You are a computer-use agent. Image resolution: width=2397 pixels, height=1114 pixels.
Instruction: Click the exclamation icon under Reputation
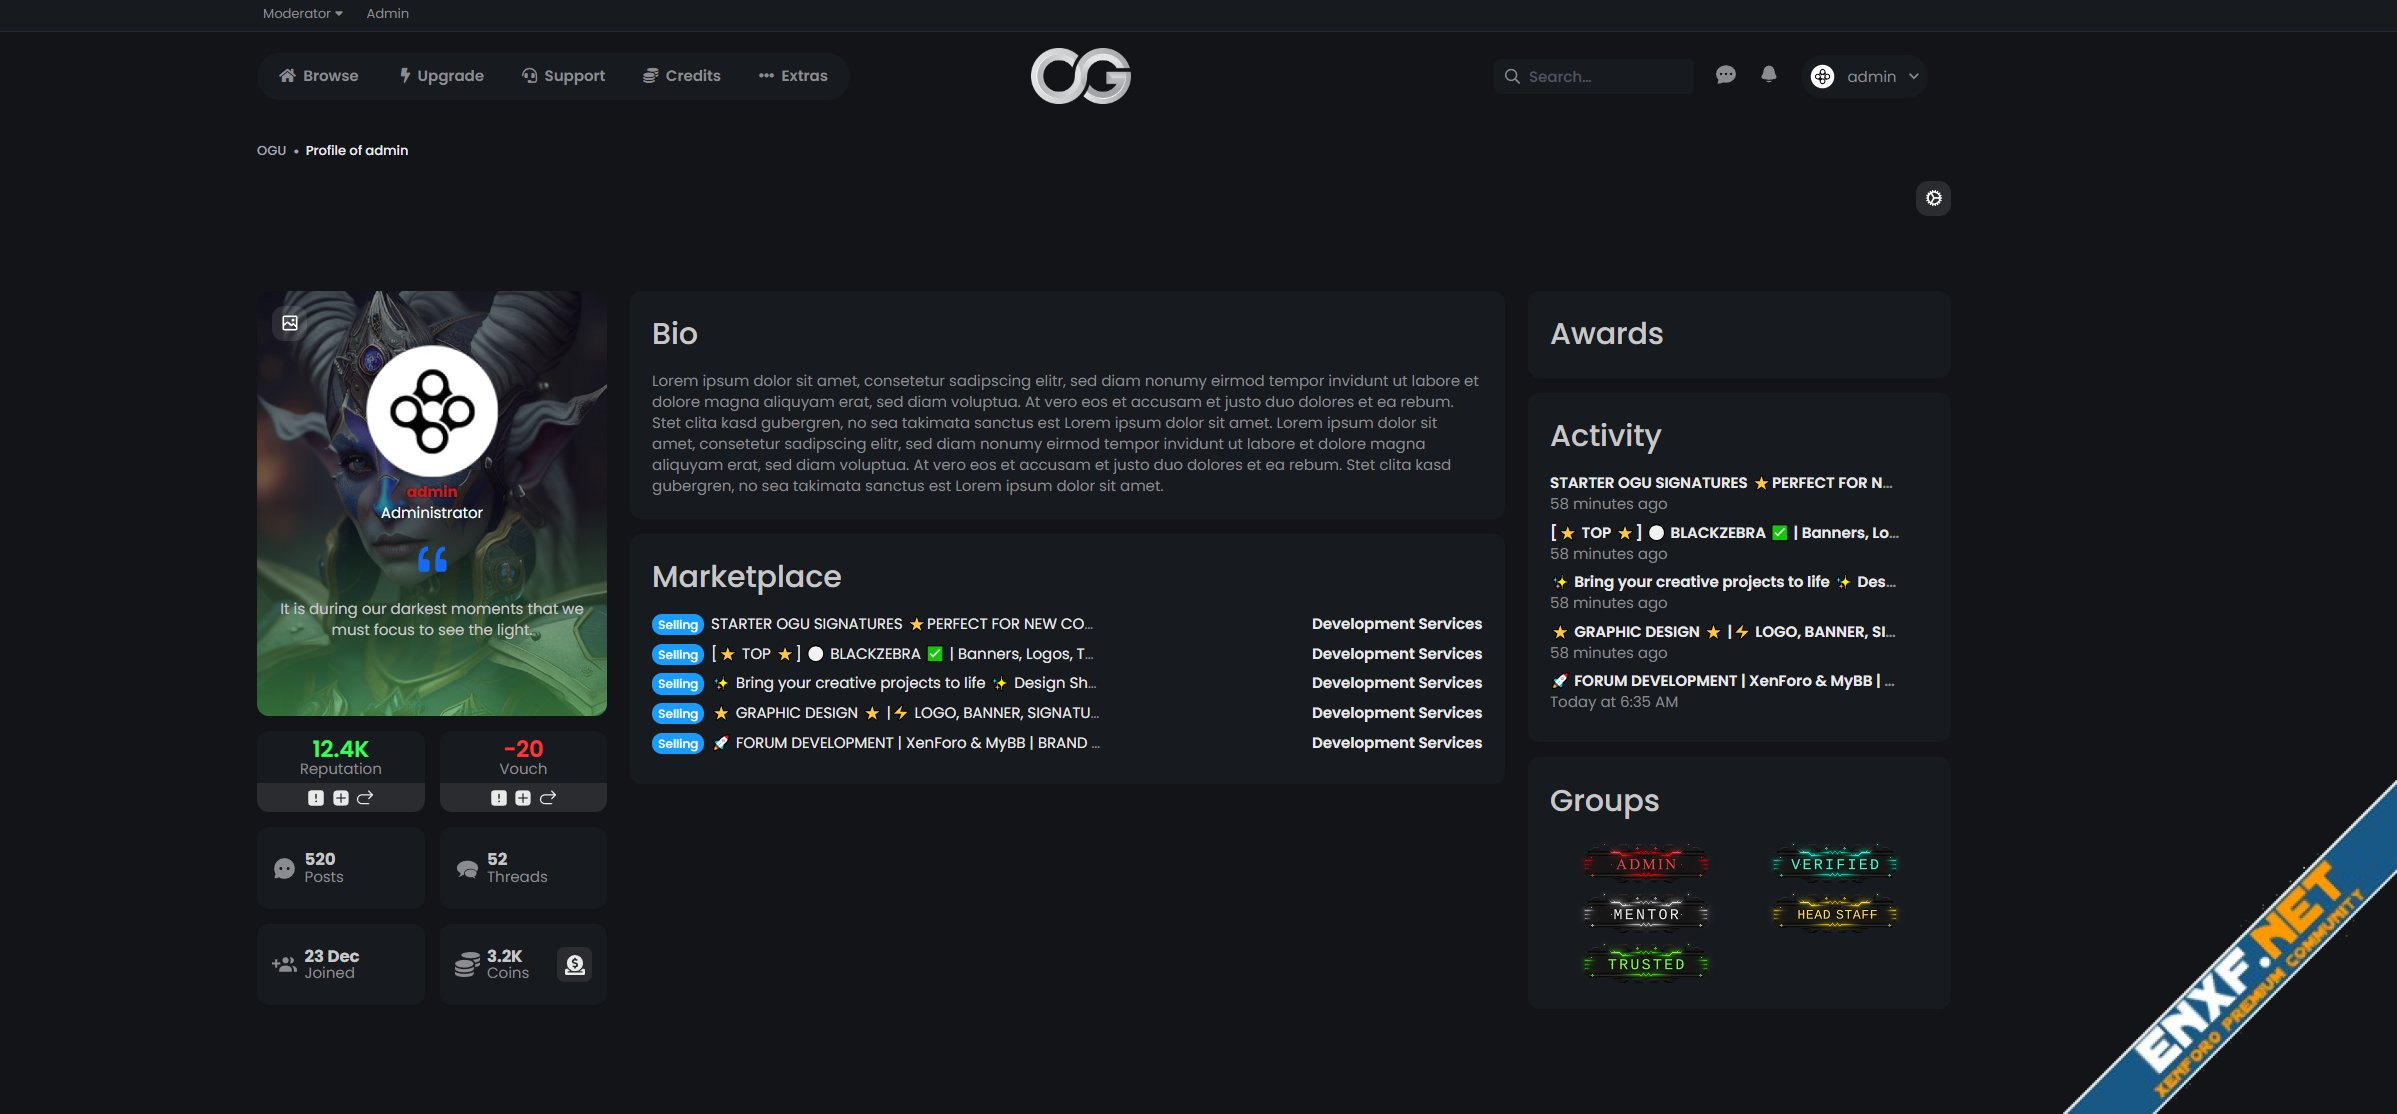click(x=315, y=798)
